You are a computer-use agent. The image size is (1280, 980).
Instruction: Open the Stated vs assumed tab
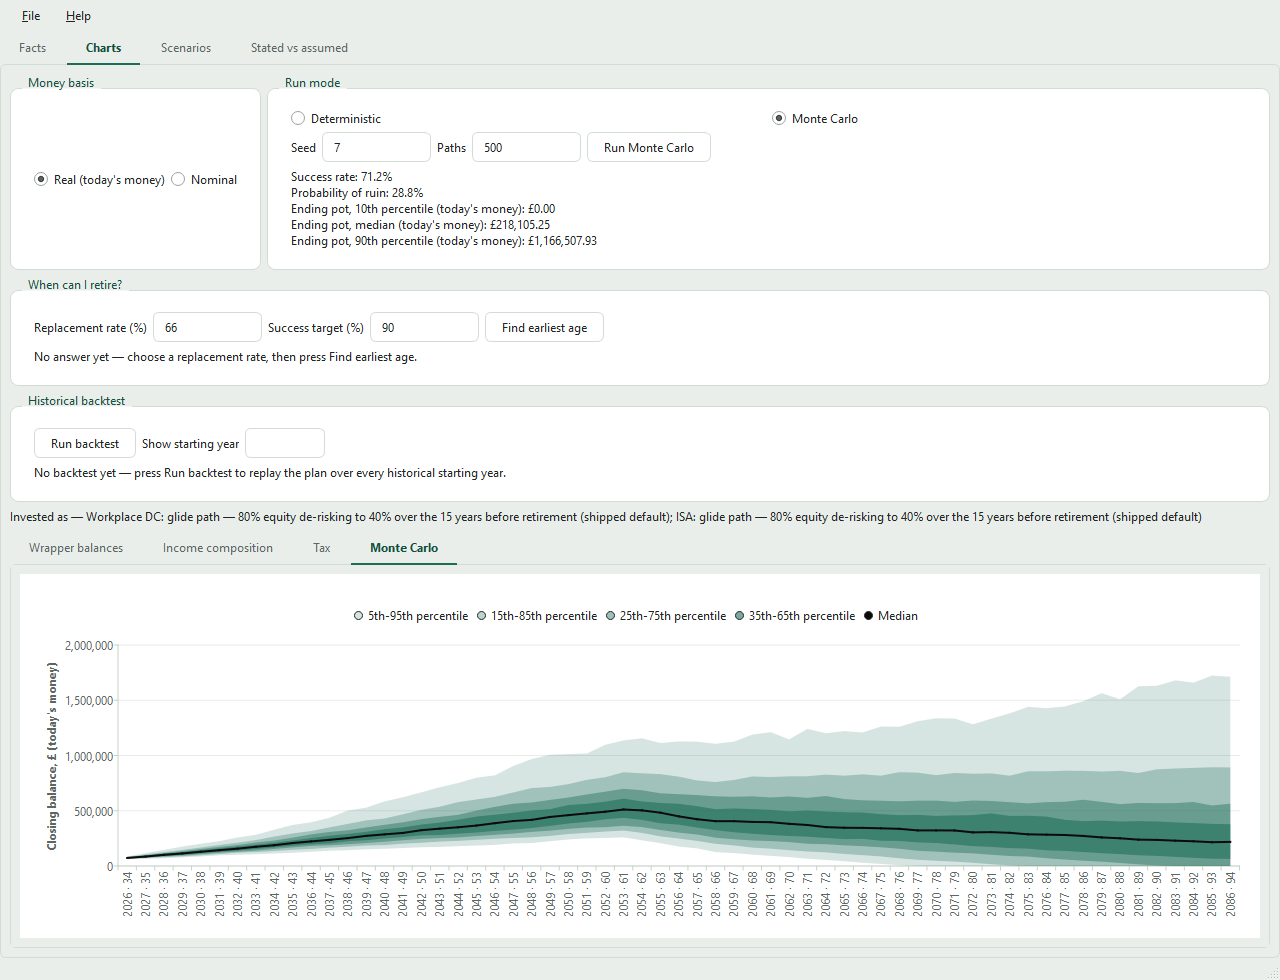tap(299, 48)
